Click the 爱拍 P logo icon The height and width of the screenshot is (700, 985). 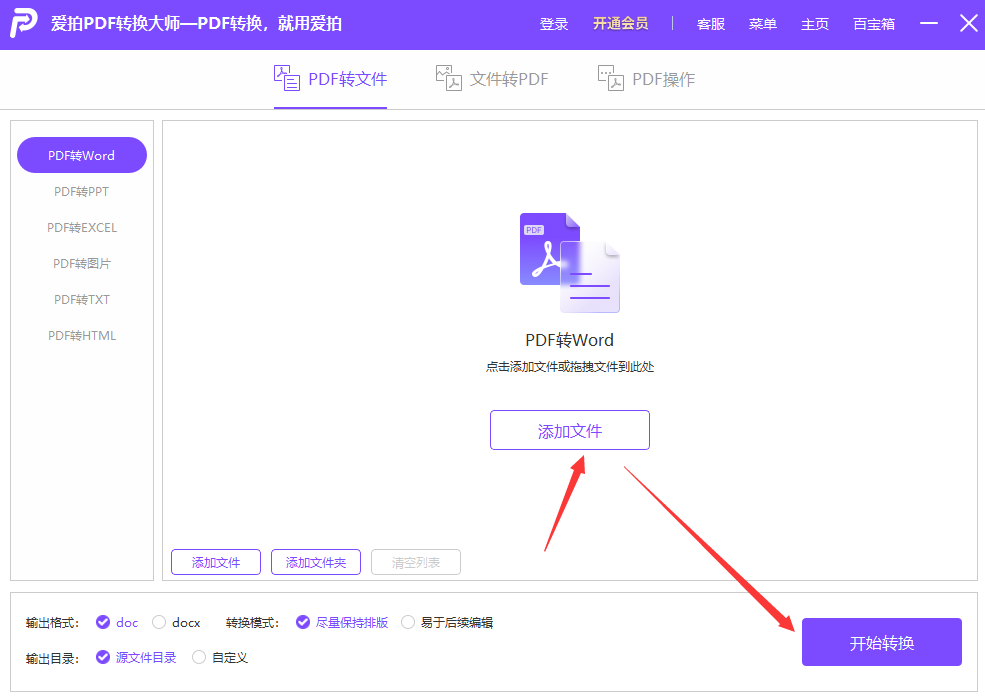(x=24, y=23)
